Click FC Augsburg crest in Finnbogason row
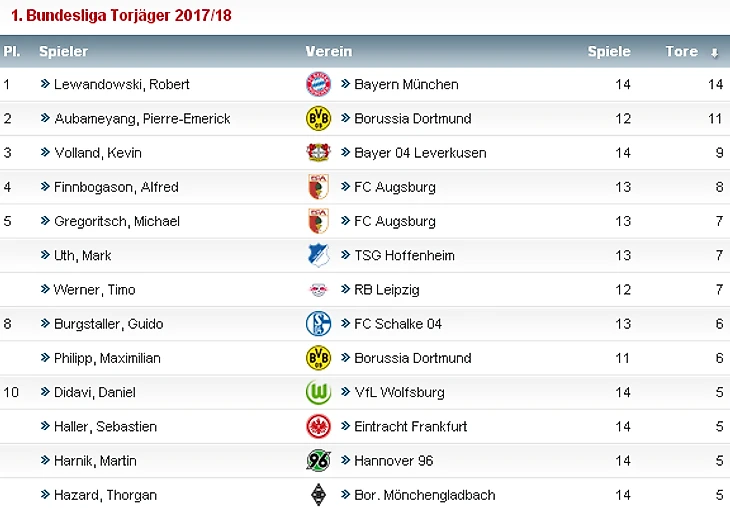The image size is (730, 508). pos(318,187)
